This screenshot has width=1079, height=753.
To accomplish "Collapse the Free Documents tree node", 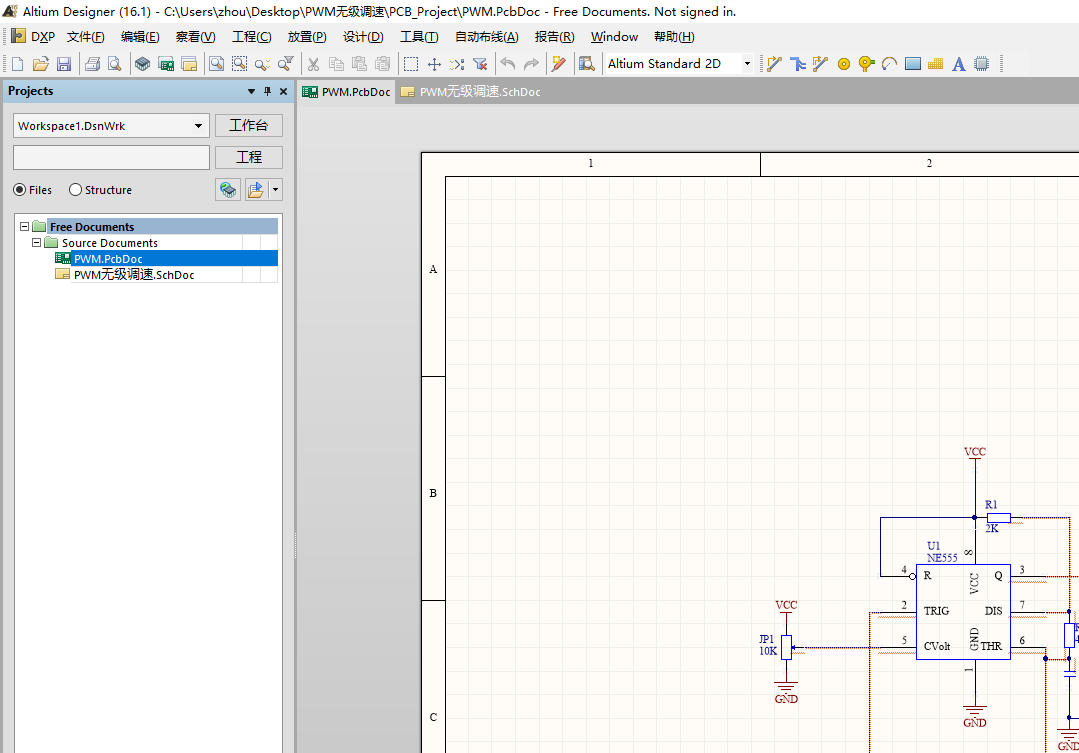I will [24, 226].
